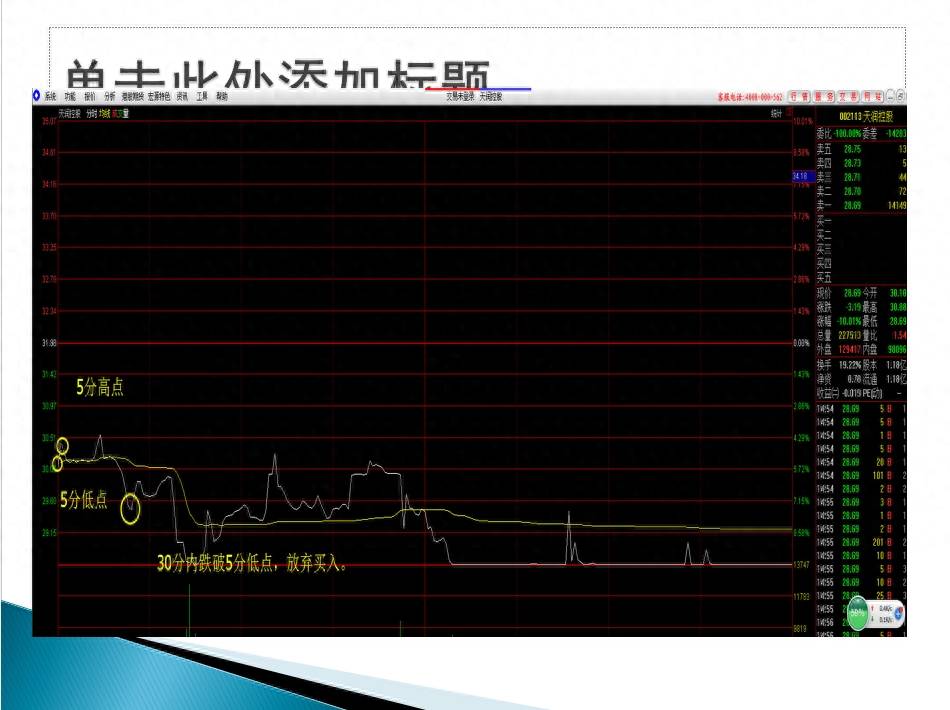The height and width of the screenshot is (710, 950).
Task: Click the 卖二 price 28.70
Action: point(852,191)
